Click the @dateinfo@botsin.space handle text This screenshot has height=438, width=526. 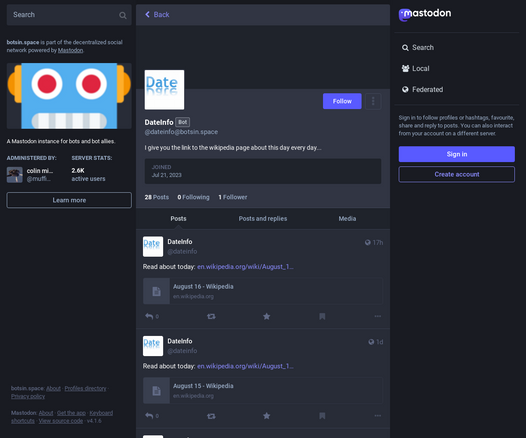pos(181,132)
